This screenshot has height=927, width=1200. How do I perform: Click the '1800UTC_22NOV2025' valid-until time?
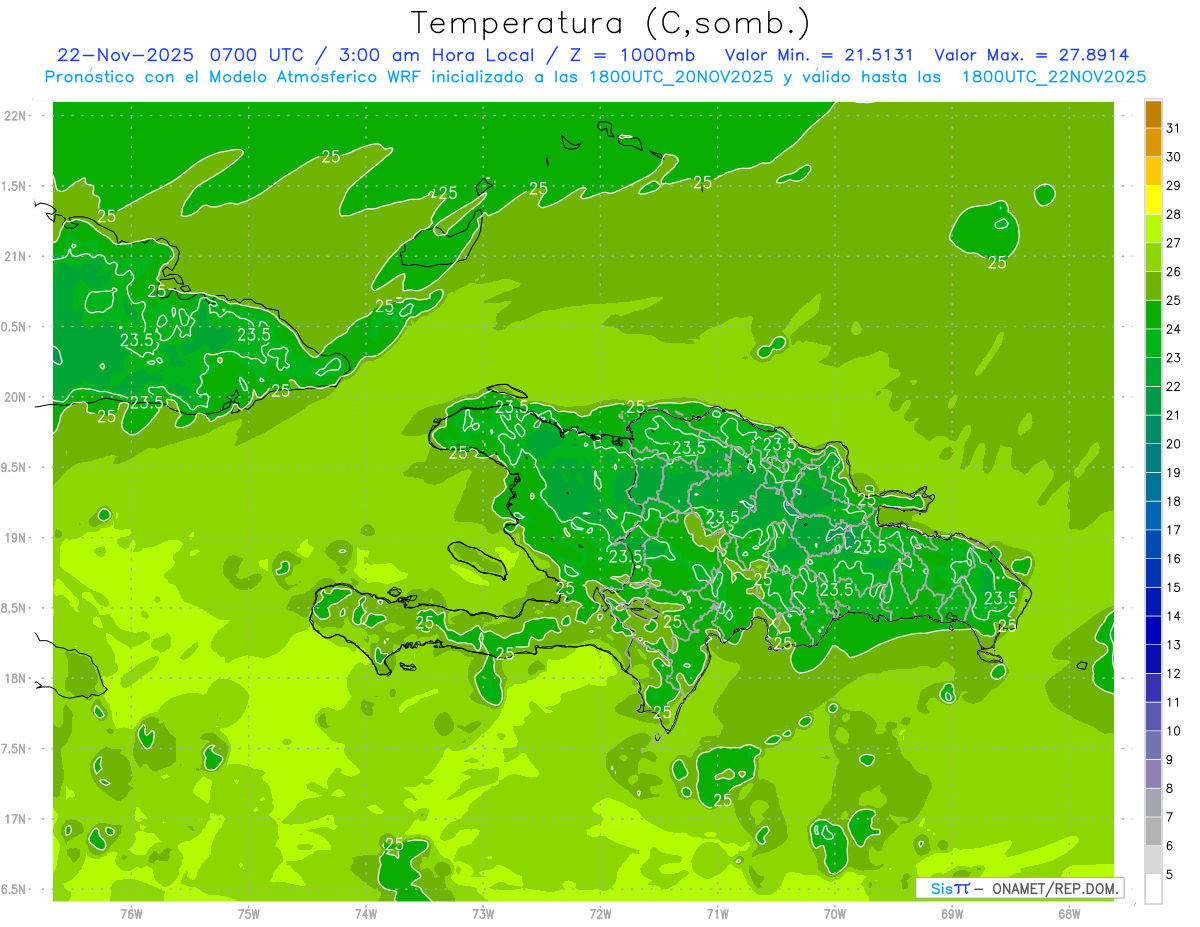1054,77
